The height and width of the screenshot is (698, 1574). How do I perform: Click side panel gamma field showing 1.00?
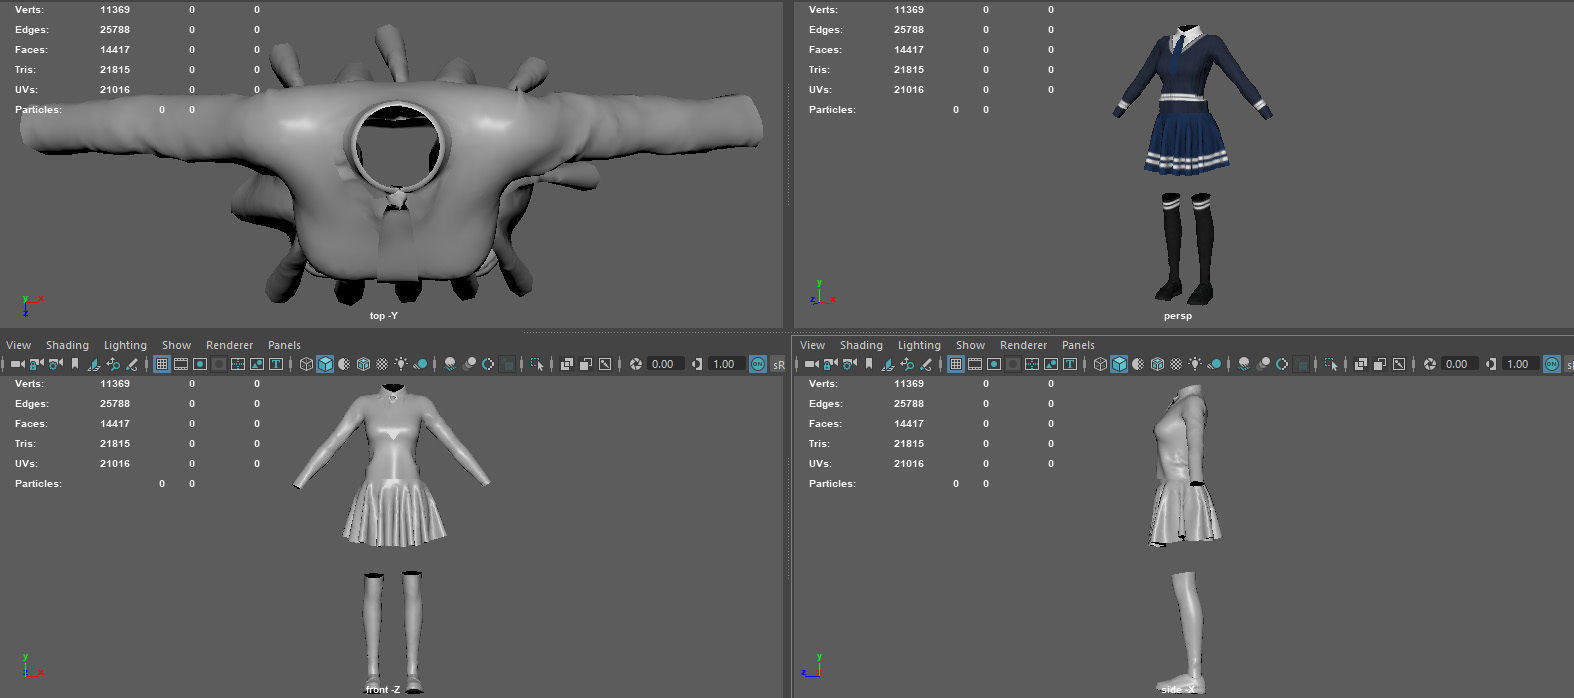coord(1521,364)
